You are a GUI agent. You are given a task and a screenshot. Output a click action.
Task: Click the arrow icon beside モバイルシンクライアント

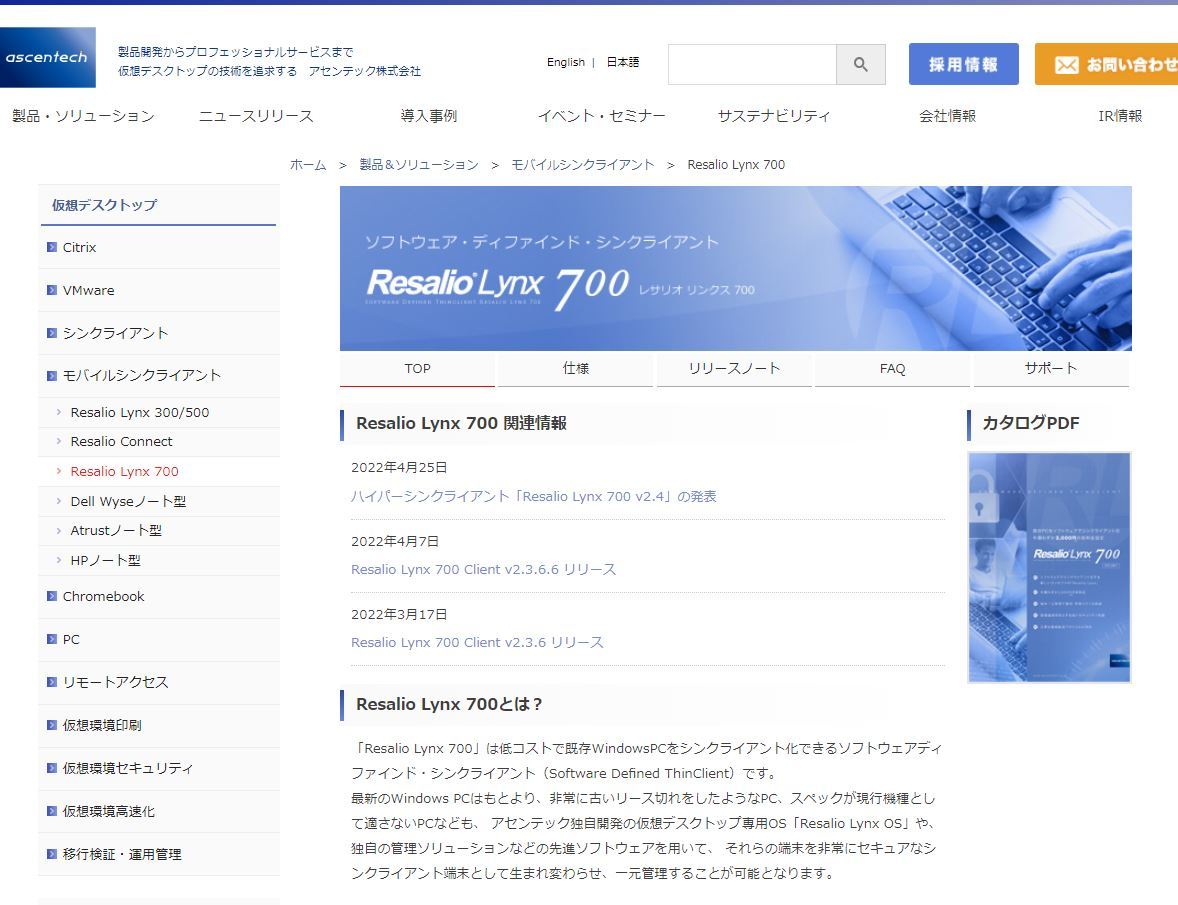[x=52, y=376]
